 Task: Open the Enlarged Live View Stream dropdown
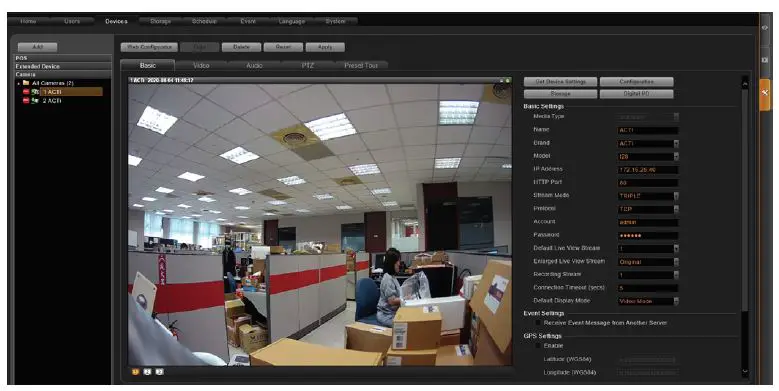pyautogui.click(x=676, y=262)
